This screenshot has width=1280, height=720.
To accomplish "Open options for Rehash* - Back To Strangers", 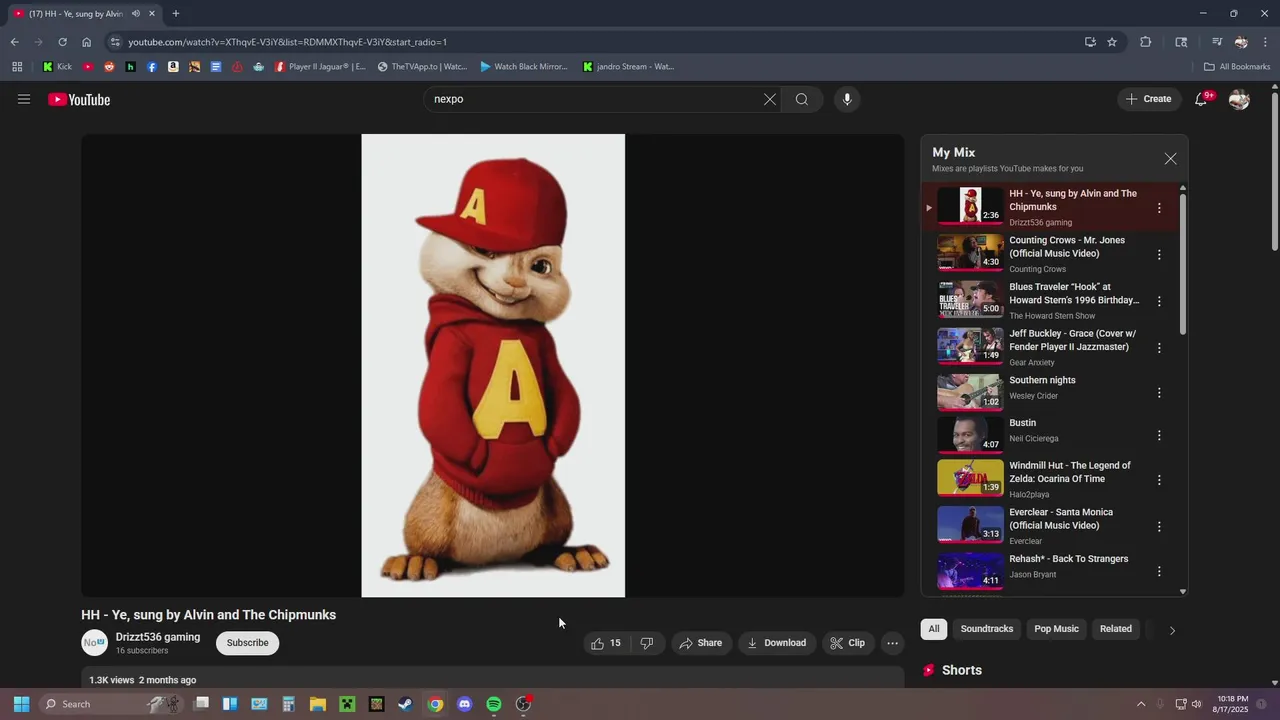I will pos(1159,572).
